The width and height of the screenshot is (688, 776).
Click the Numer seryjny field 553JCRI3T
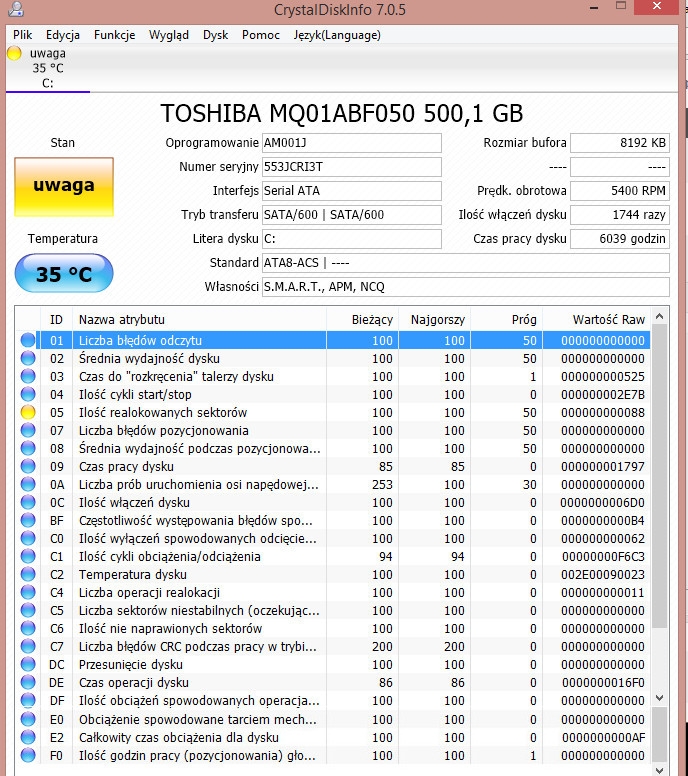point(351,167)
